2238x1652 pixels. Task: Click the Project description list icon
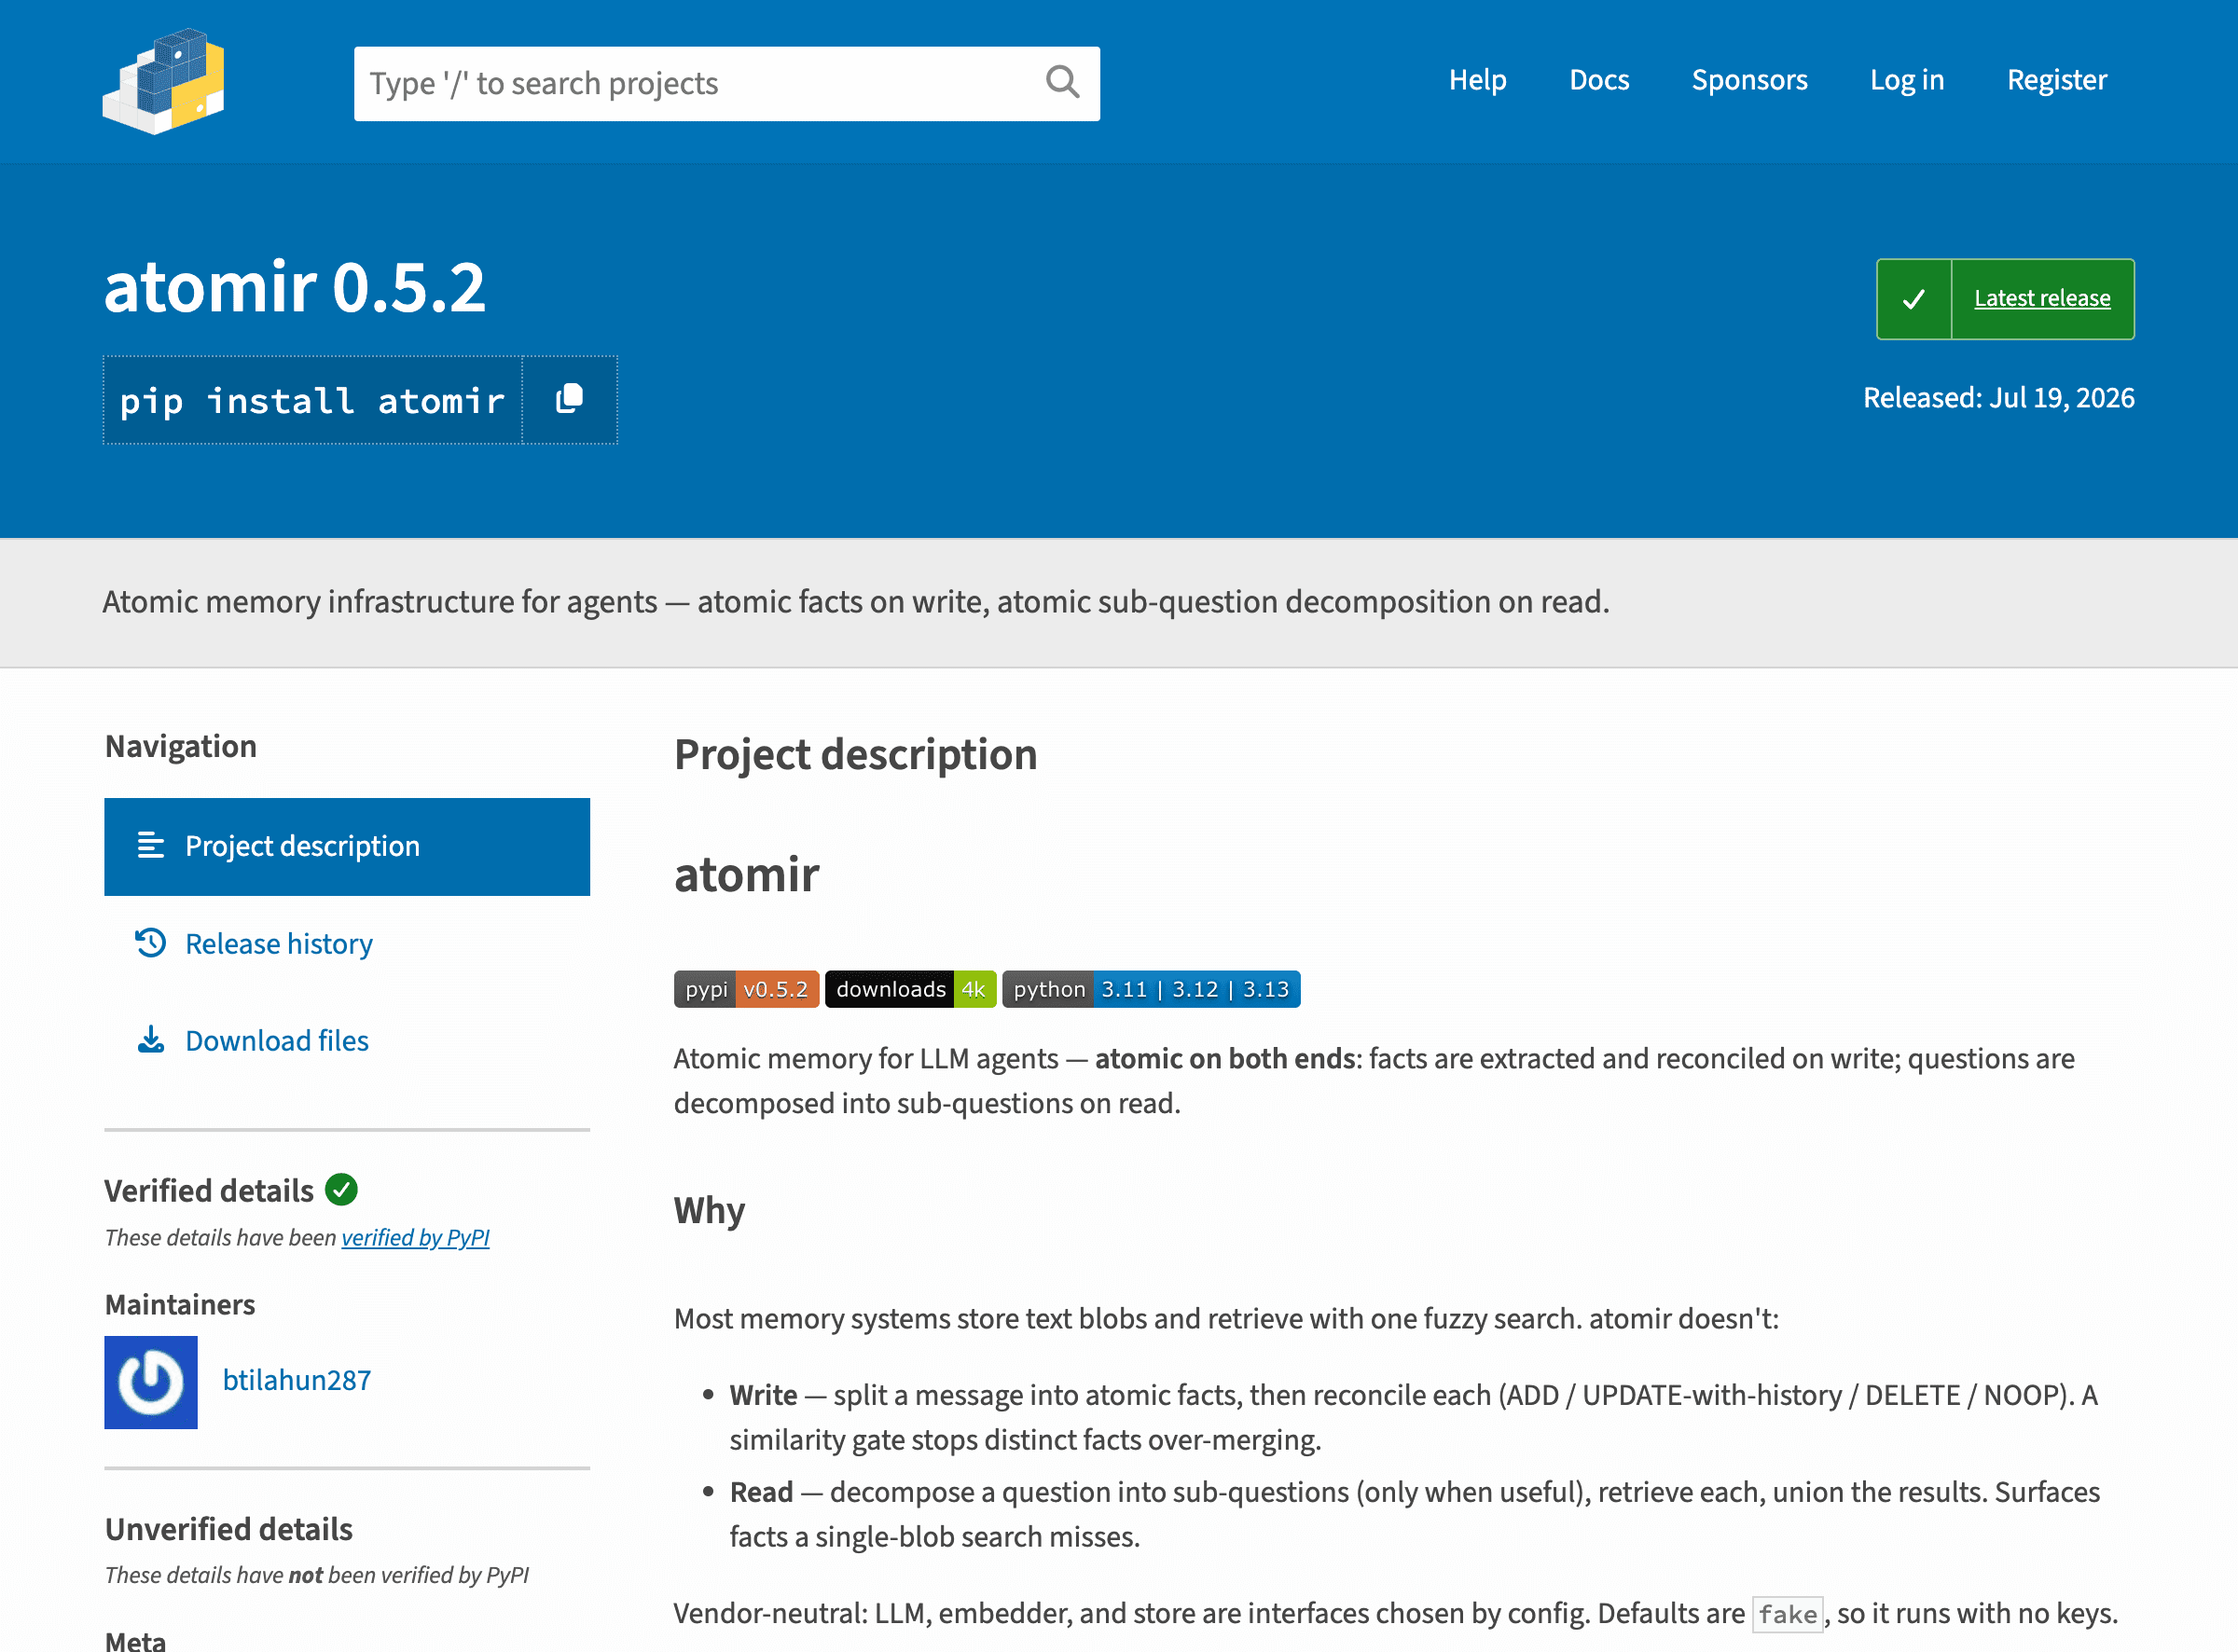coord(151,846)
